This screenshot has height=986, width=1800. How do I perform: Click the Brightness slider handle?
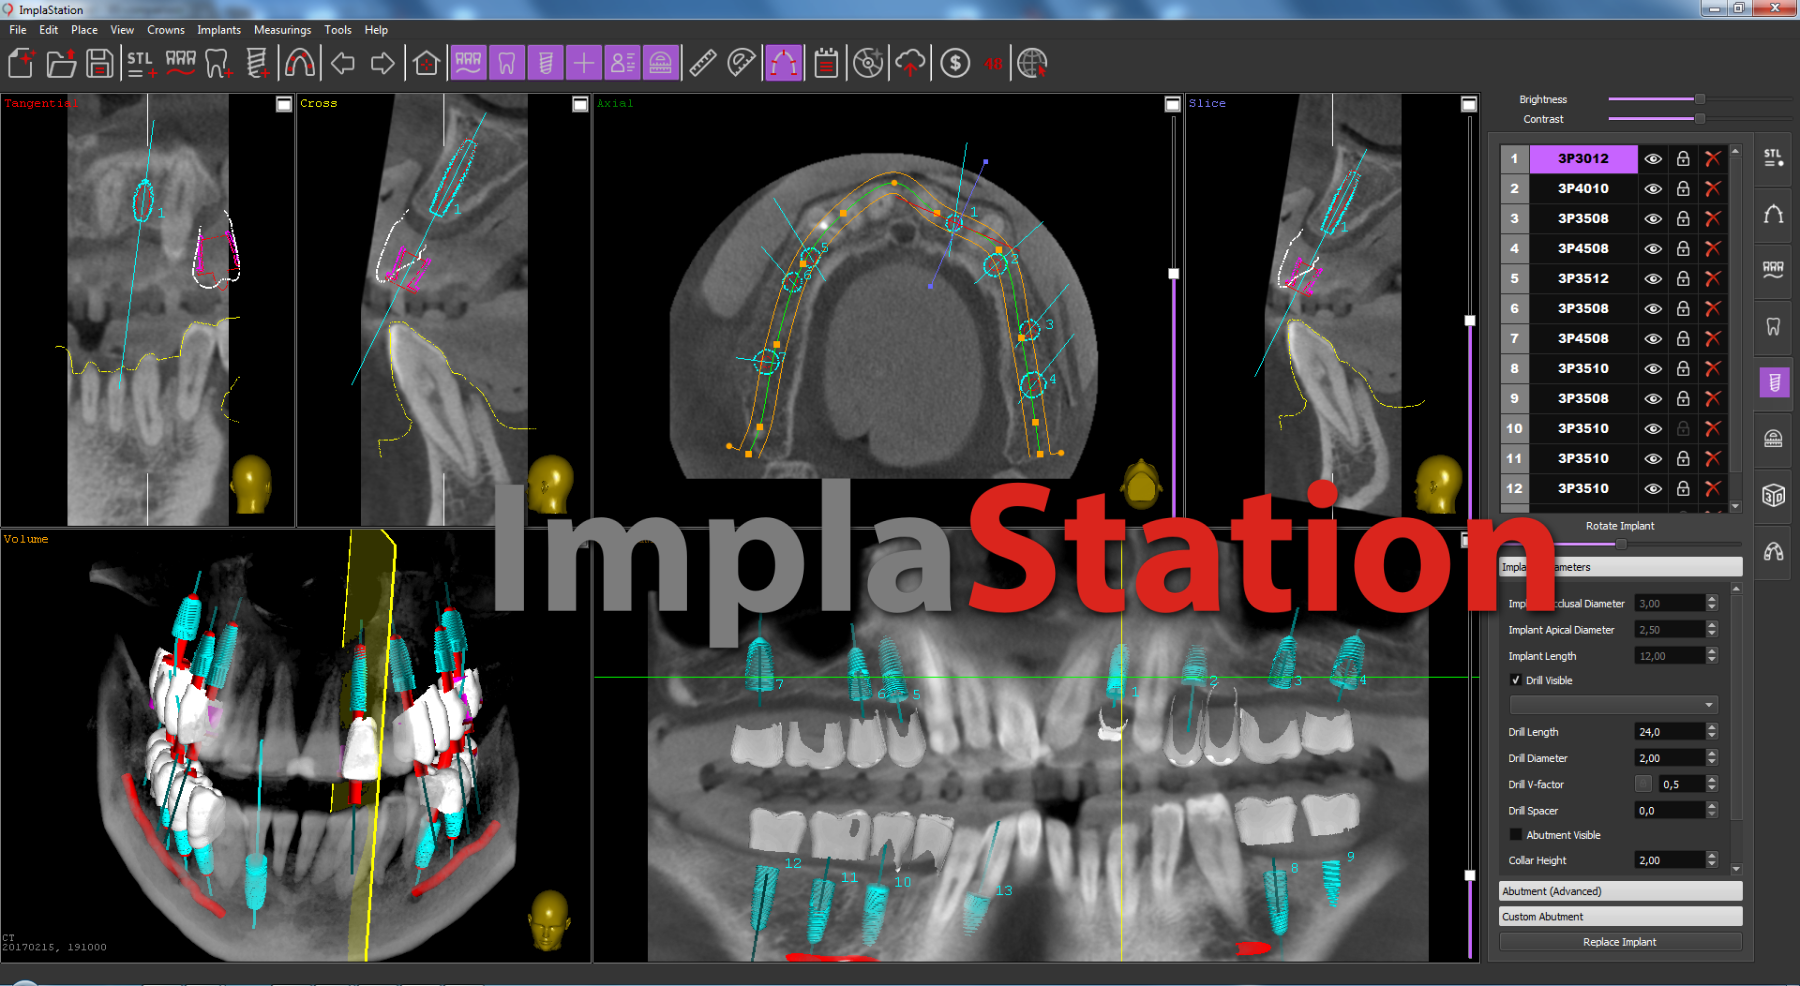[1699, 99]
